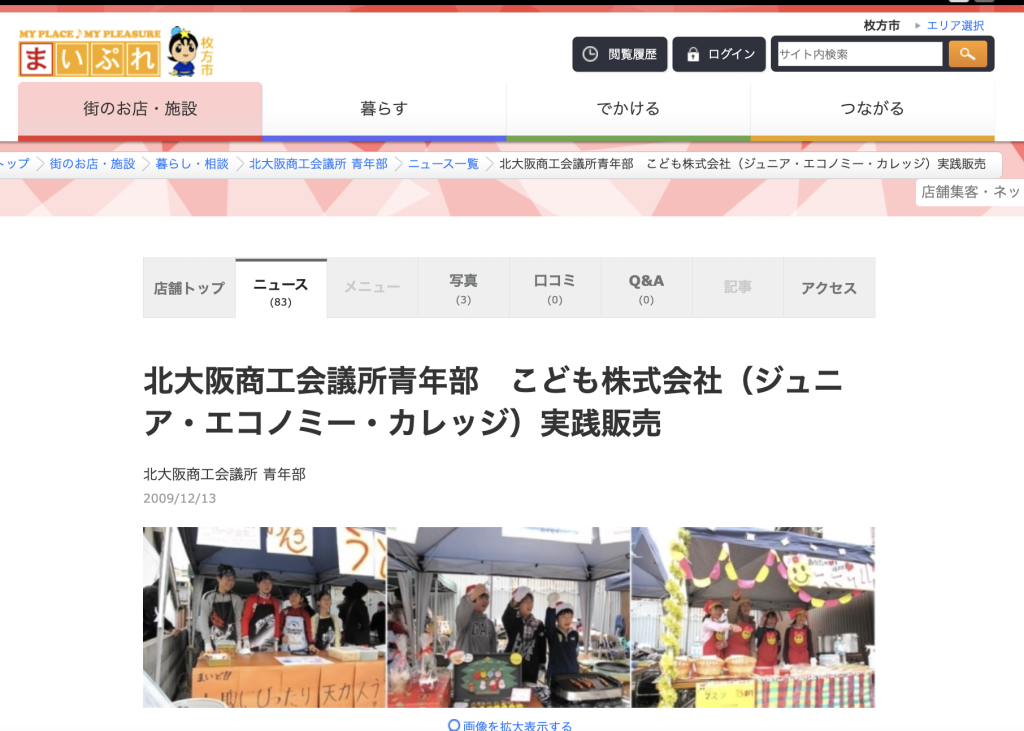
Task: Click the event photo collage thumbnail
Action: 508,616
